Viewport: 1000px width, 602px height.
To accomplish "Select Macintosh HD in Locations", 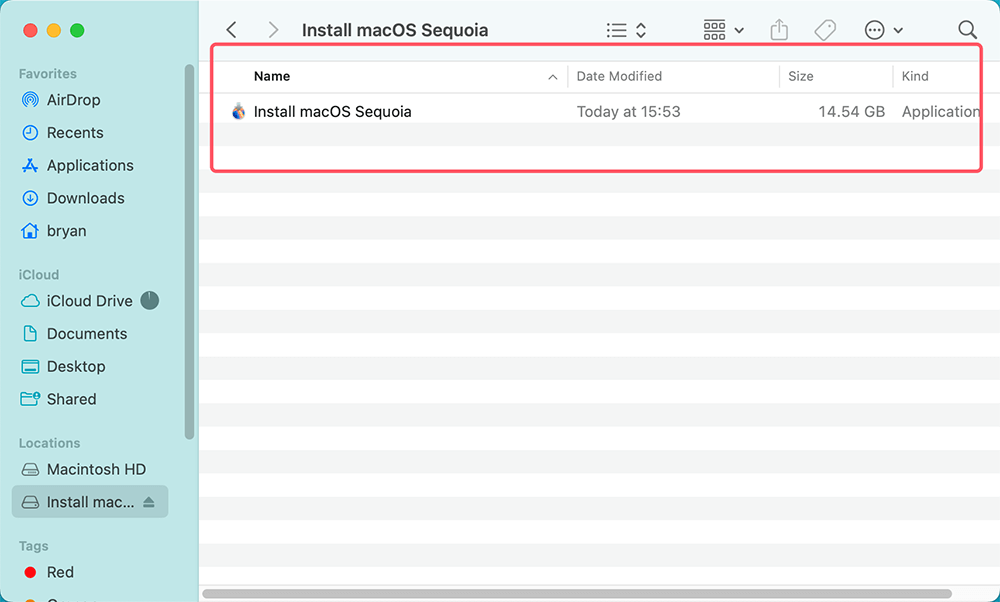I will pos(96,469).
